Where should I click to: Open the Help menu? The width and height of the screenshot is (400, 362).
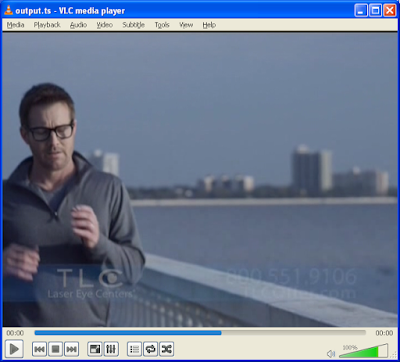[x=209, y=25]
